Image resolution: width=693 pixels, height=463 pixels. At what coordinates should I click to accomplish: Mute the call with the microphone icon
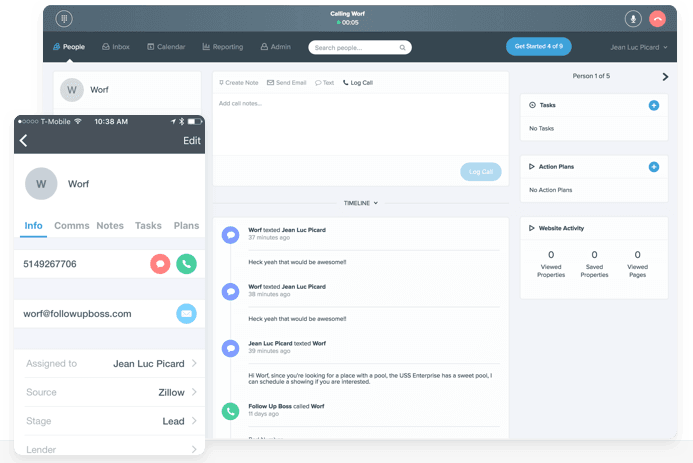pos(632,19)
